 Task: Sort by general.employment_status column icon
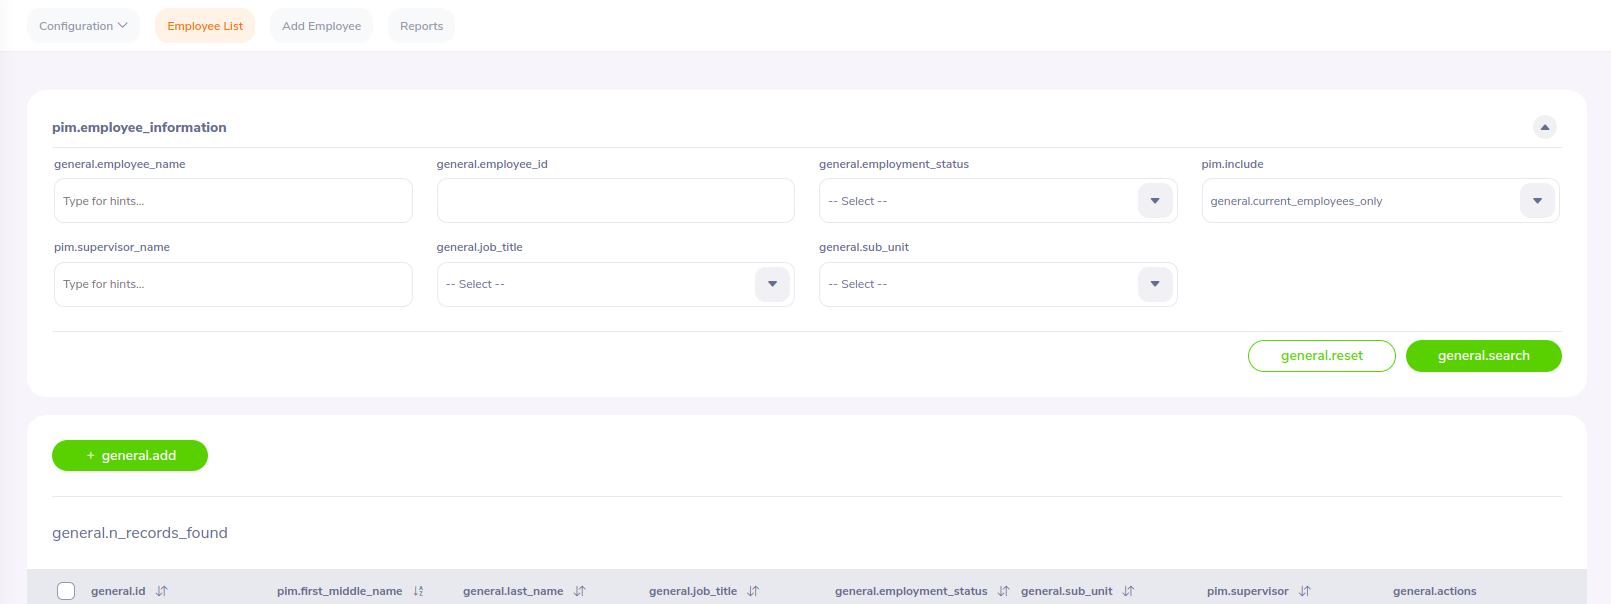[1004, 591]
